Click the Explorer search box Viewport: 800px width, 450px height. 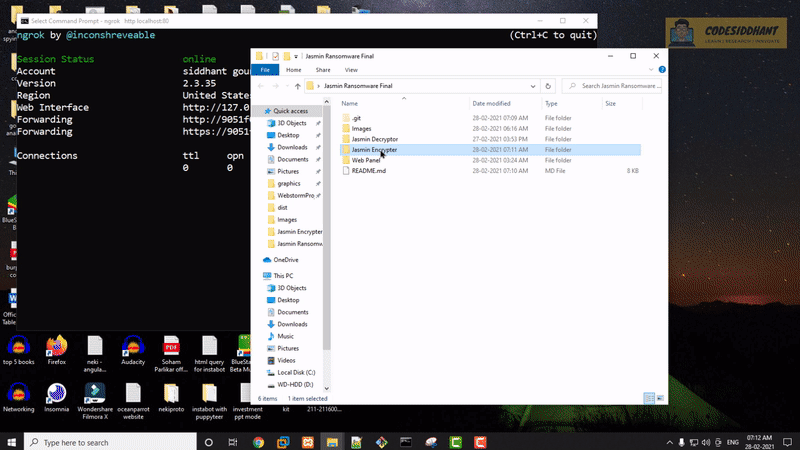click(x=612, y=86)
